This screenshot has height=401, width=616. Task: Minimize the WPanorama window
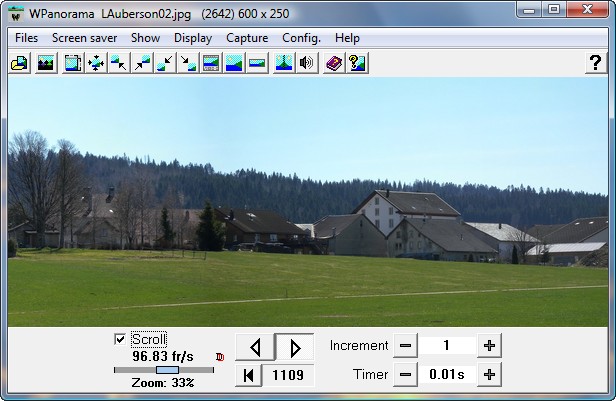529,9
